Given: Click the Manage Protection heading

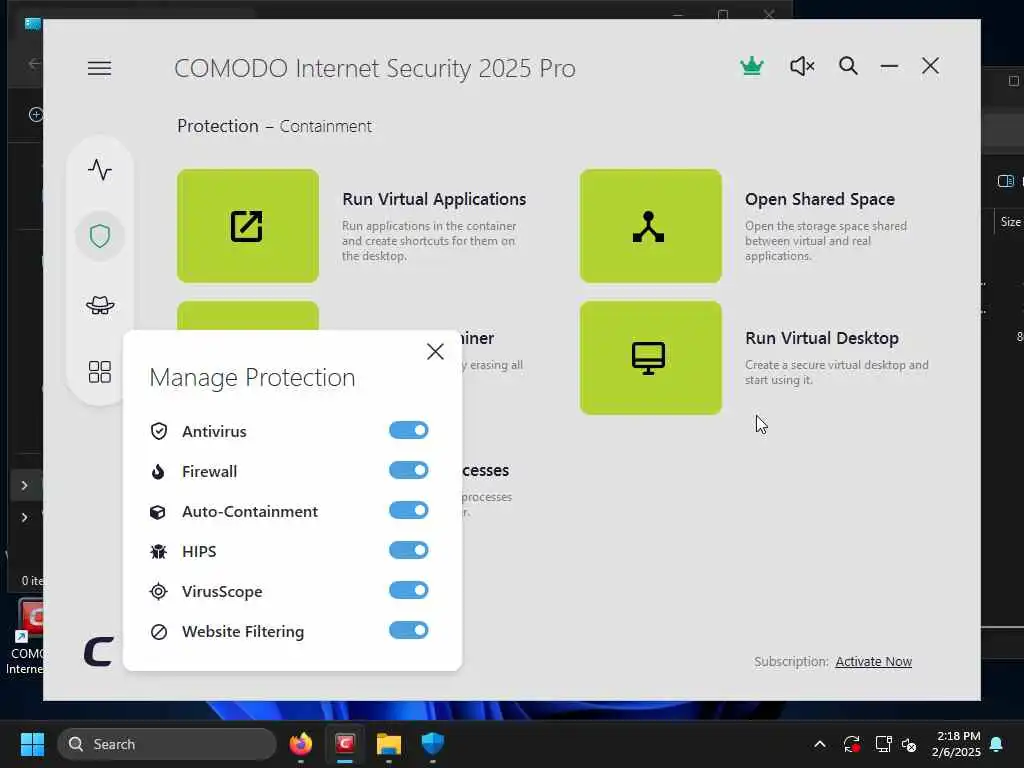Looking at the screenshot, I should pos(252,377).
